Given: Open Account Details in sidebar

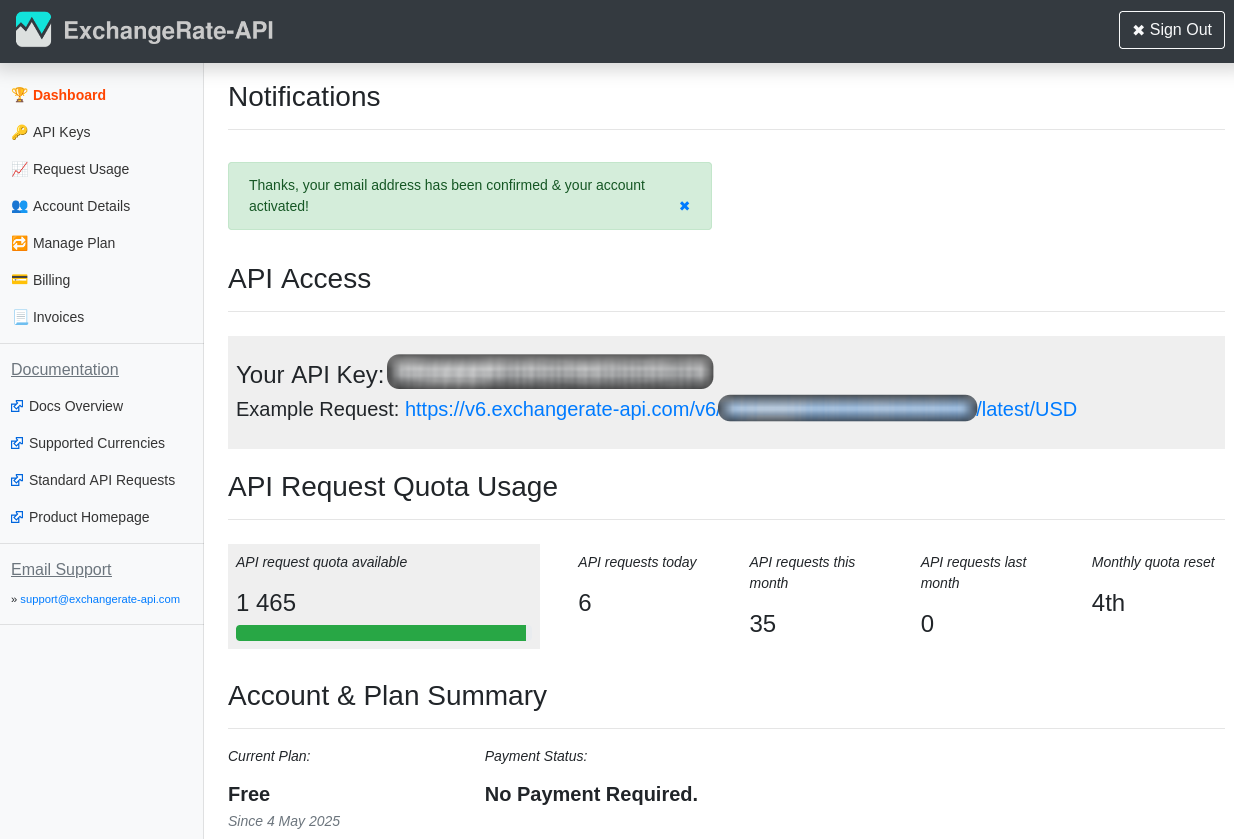Looking at the screenshot, I should pyautogui.click(x=81, y=206).
